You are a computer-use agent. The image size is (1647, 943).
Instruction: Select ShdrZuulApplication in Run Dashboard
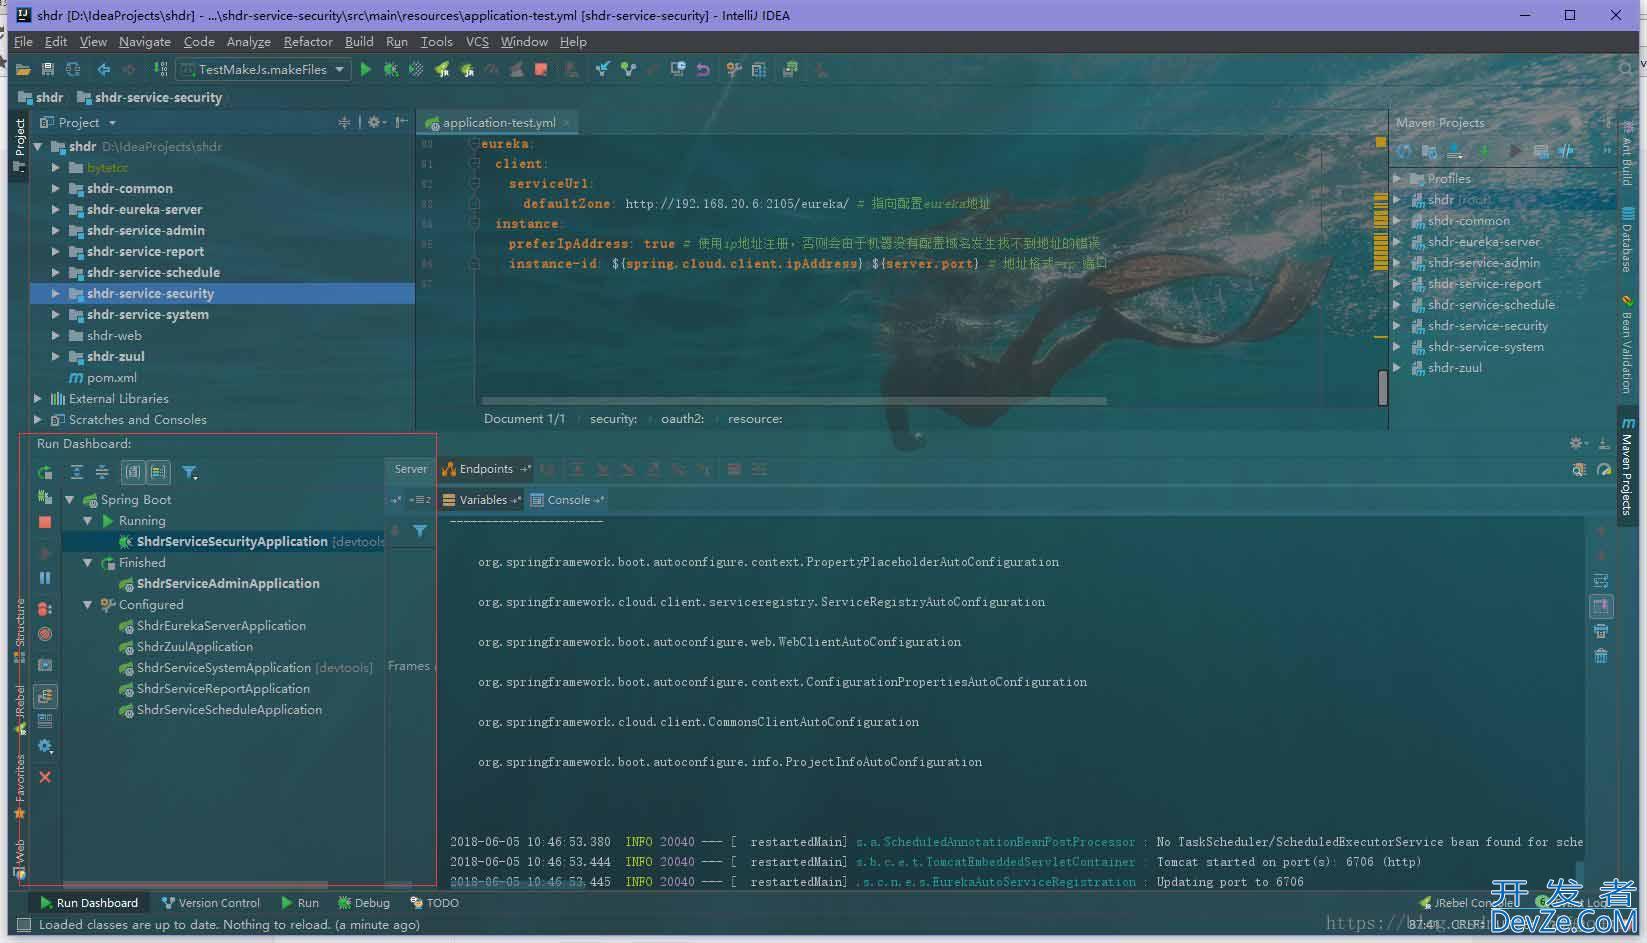point(194,647)
